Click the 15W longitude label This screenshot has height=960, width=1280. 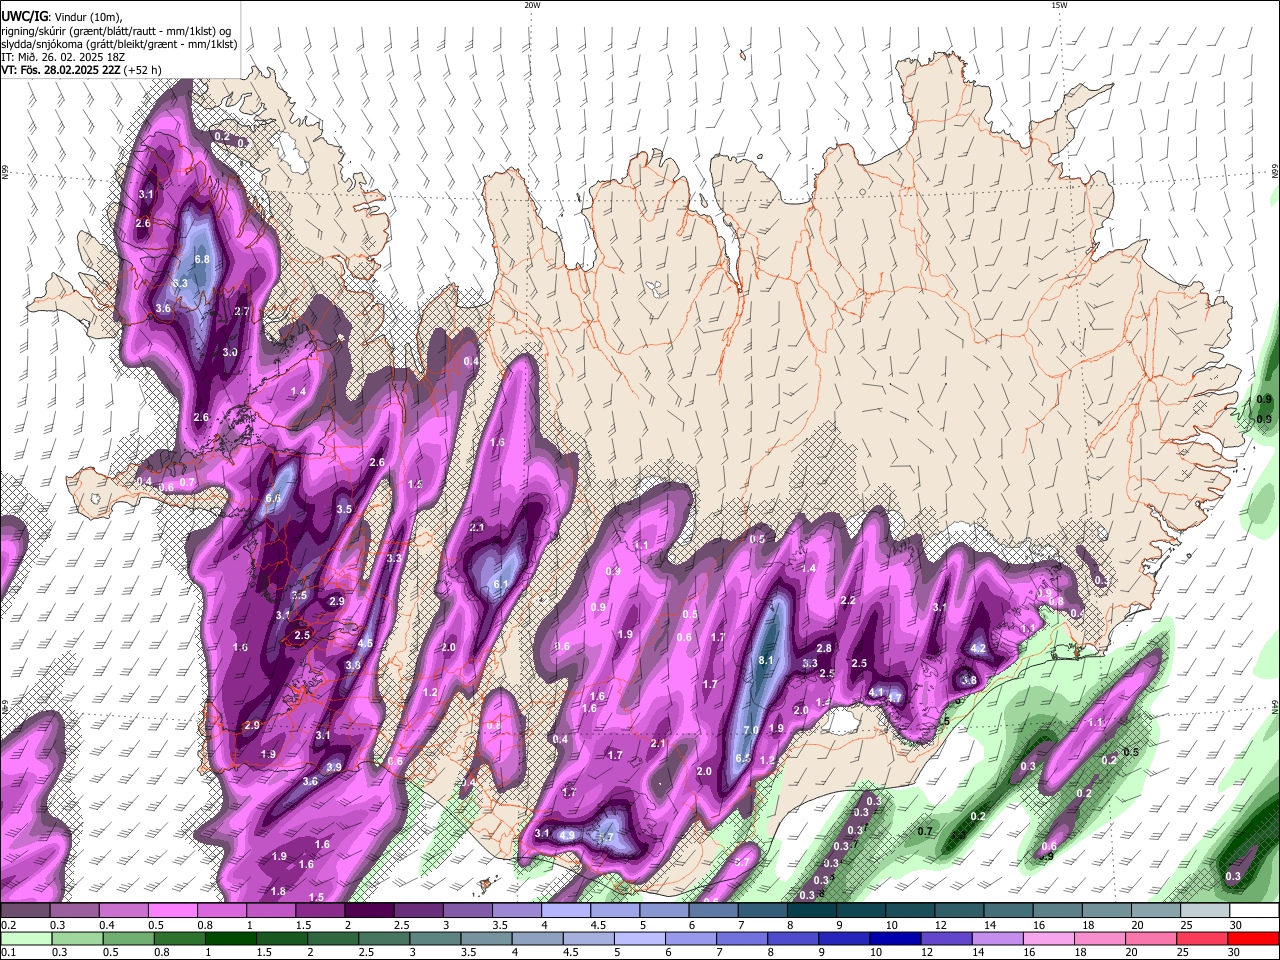pos(1059,5)
